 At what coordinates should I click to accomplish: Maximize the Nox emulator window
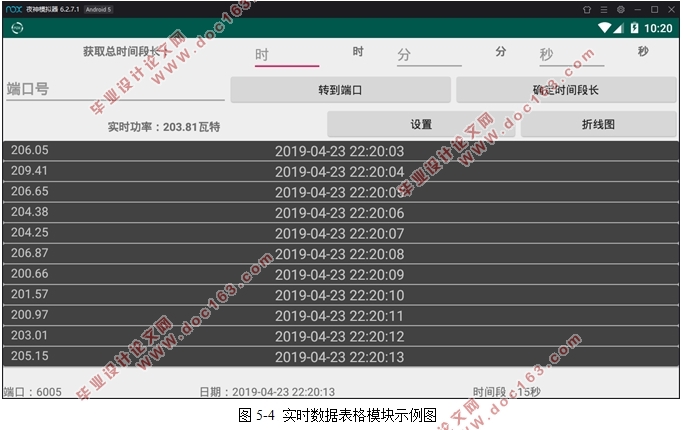(x=654, y=10)
